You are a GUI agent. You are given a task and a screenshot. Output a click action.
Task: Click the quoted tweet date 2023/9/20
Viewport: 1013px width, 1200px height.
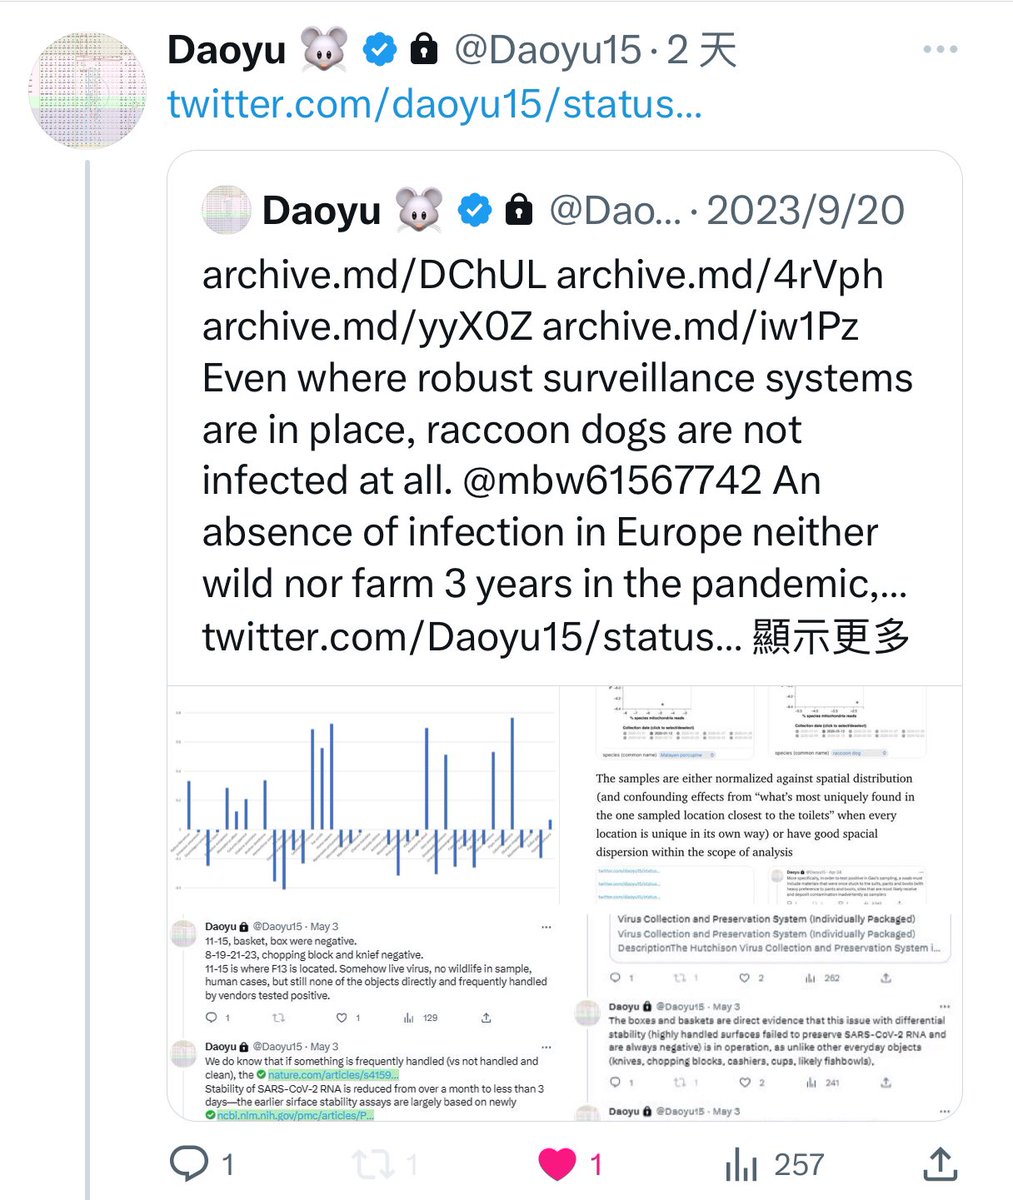(805, 211)
